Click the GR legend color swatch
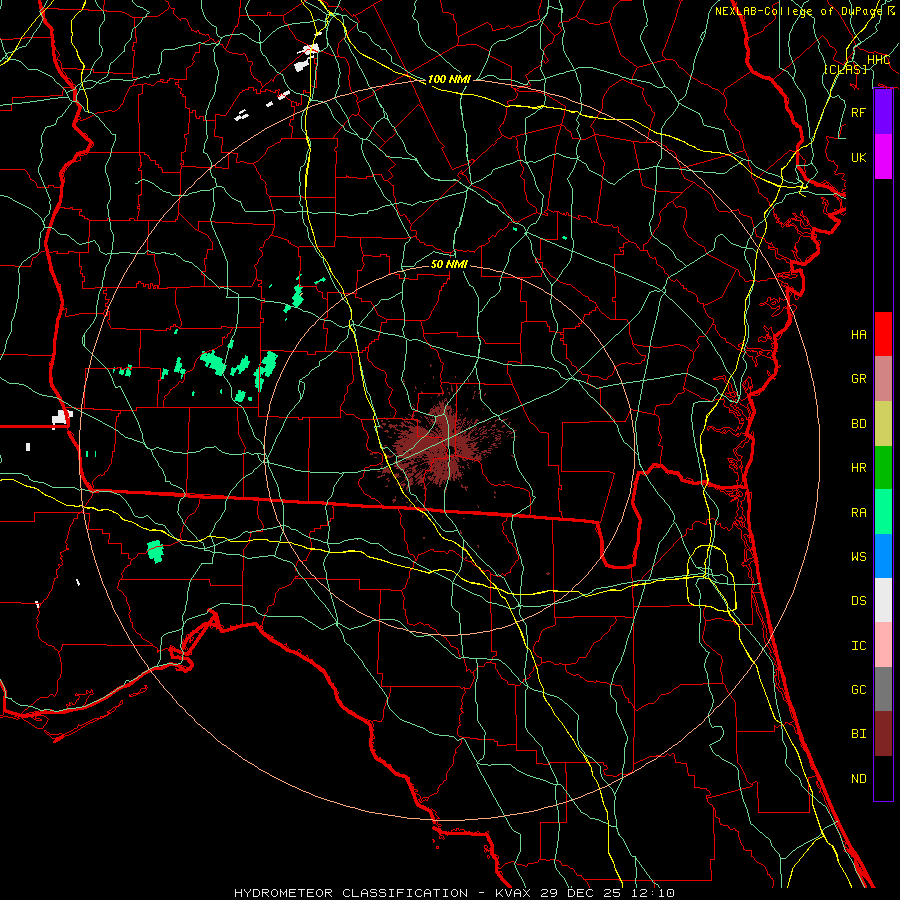The height and width of the screenshot is (900, 900). tap(883, 379)
